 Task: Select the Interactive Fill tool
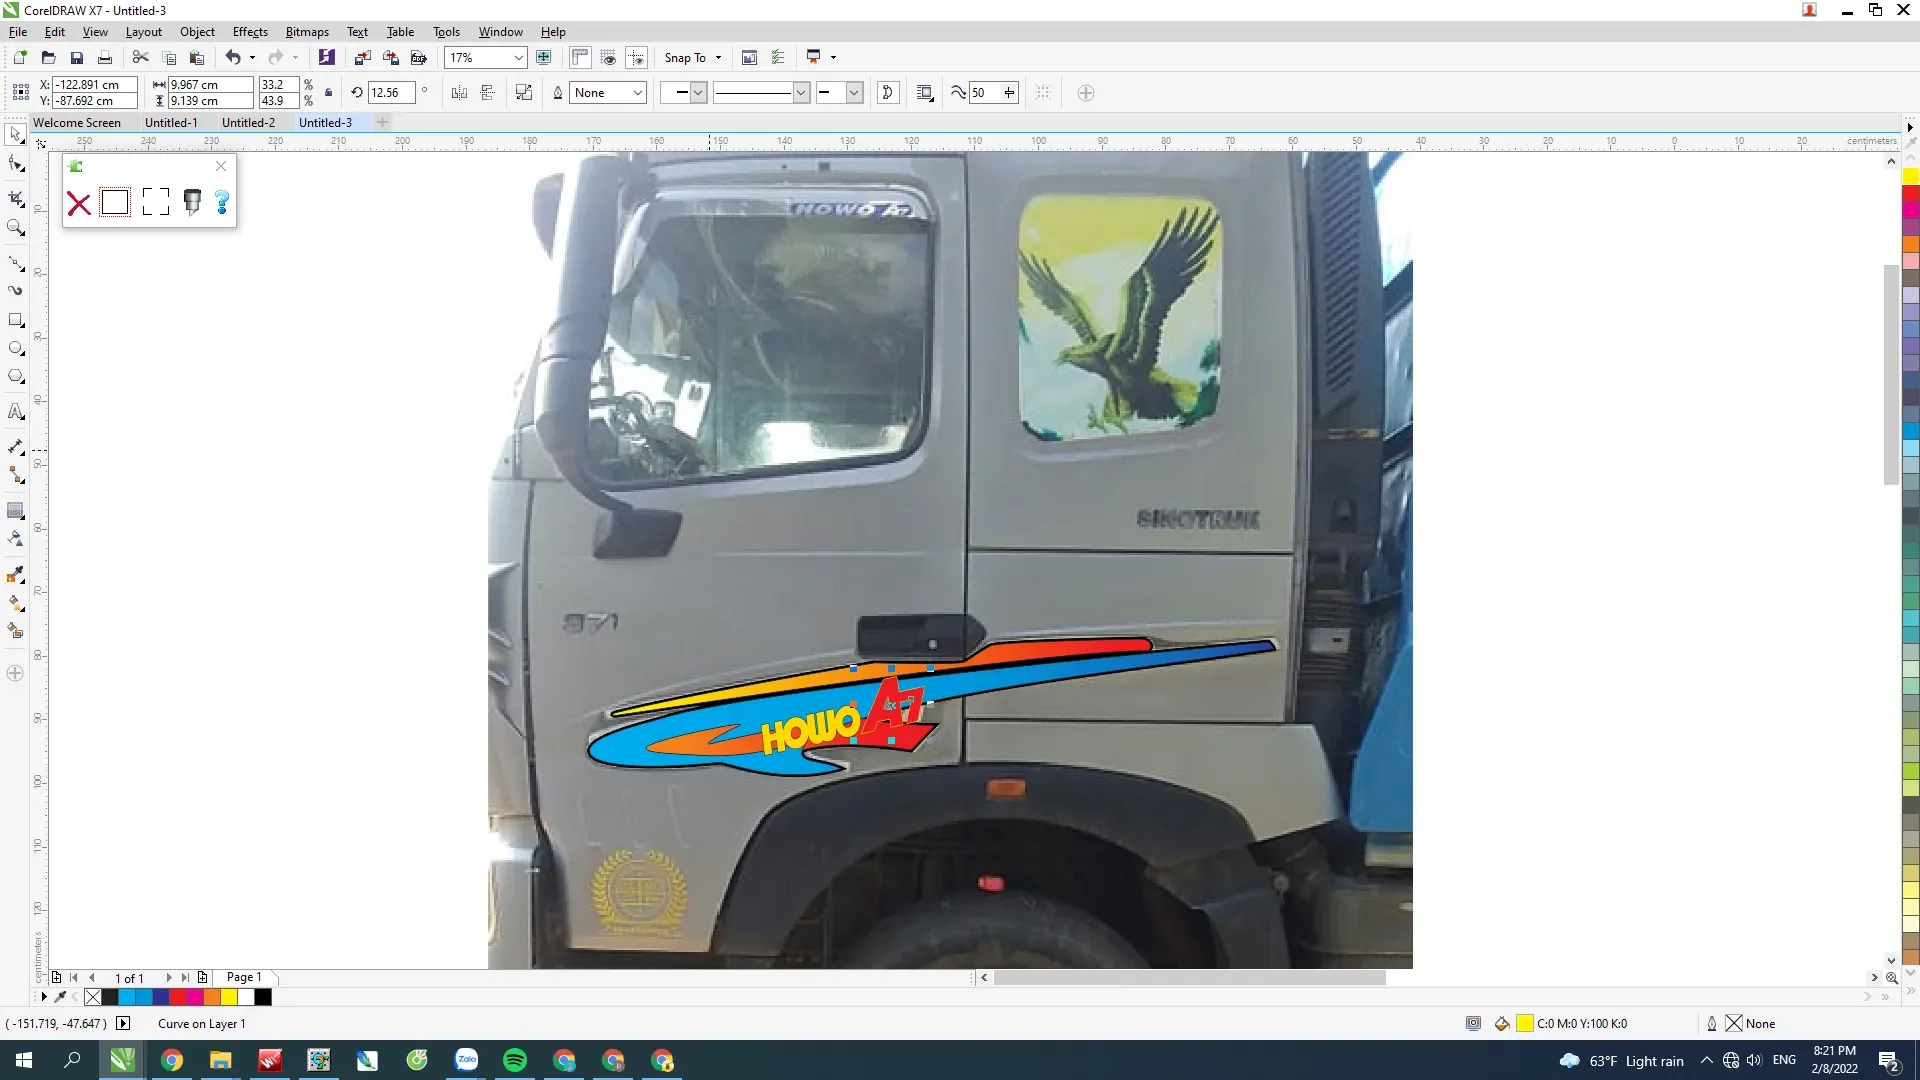(16, 603)
